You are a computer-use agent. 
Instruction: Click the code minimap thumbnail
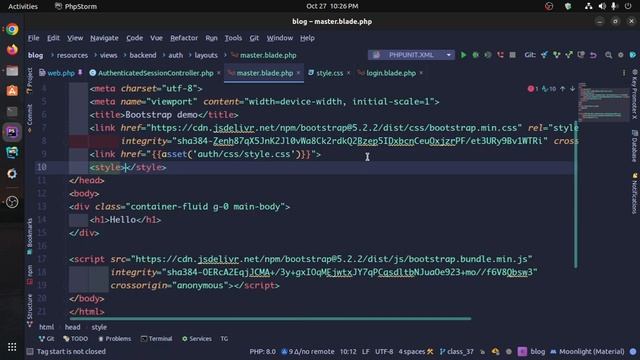coord(603,102)
